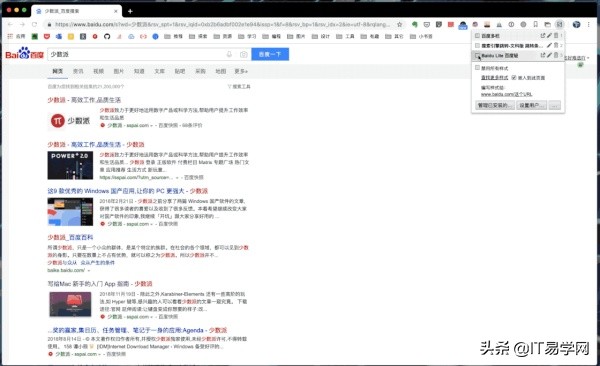Screen dimensions: 600x366
Task: Click the Chrome profile avatar icon
Action: pyautogui.click(x=576, y=25)
